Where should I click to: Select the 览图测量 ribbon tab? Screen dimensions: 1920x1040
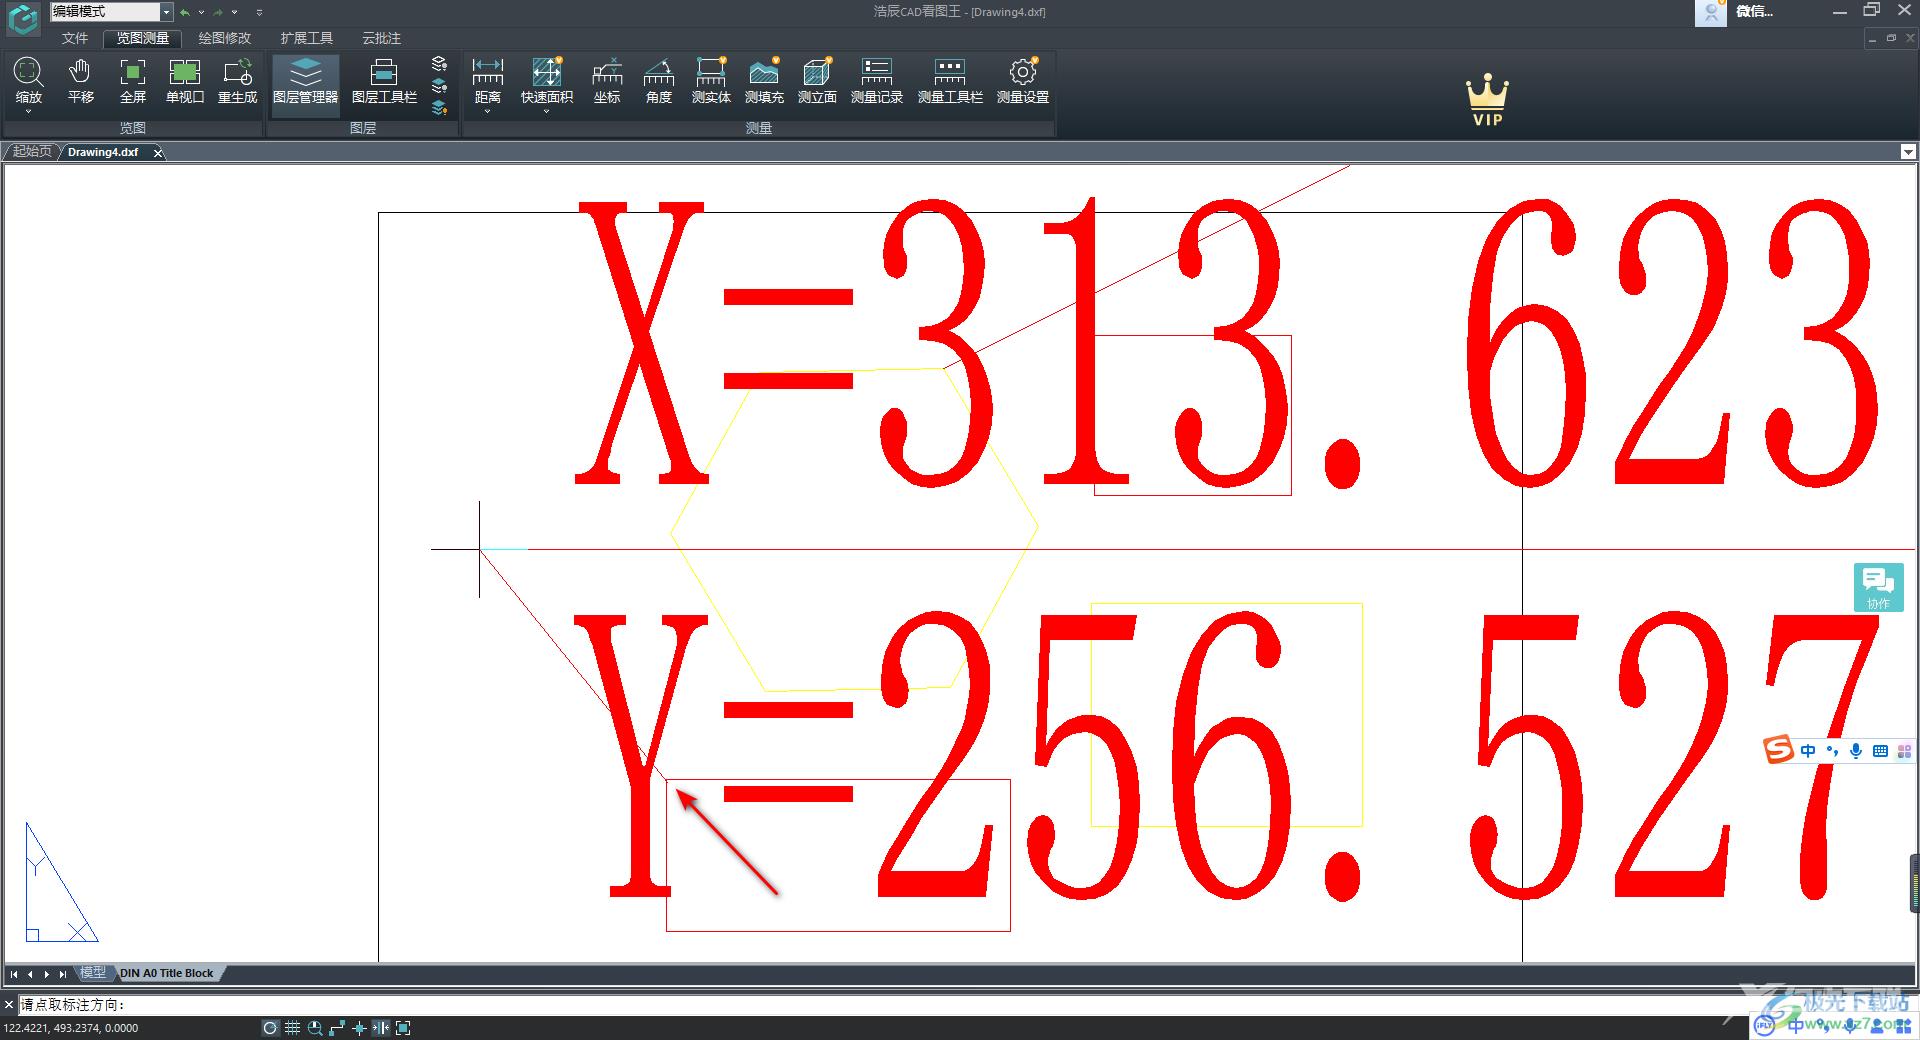[x=142, y=38]
